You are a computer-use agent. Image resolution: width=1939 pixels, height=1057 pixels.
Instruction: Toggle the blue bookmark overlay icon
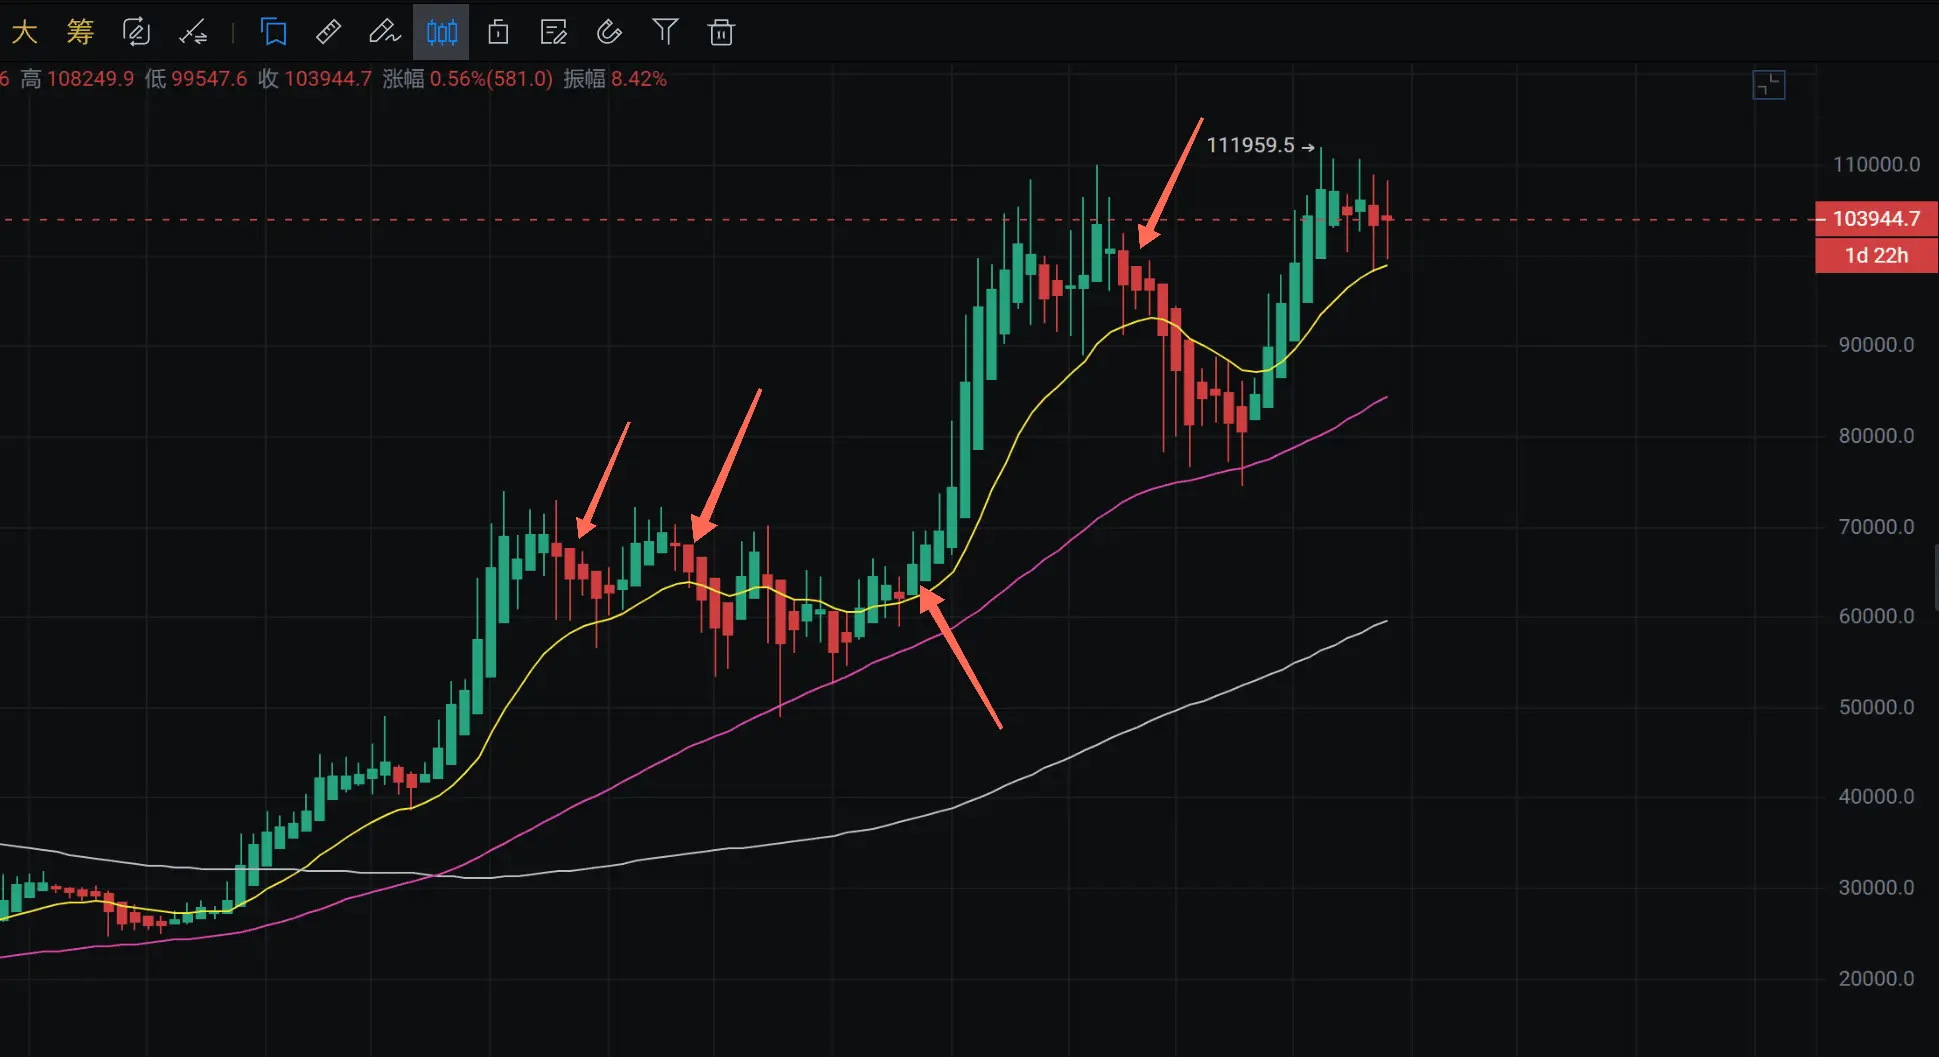point(273,32)
